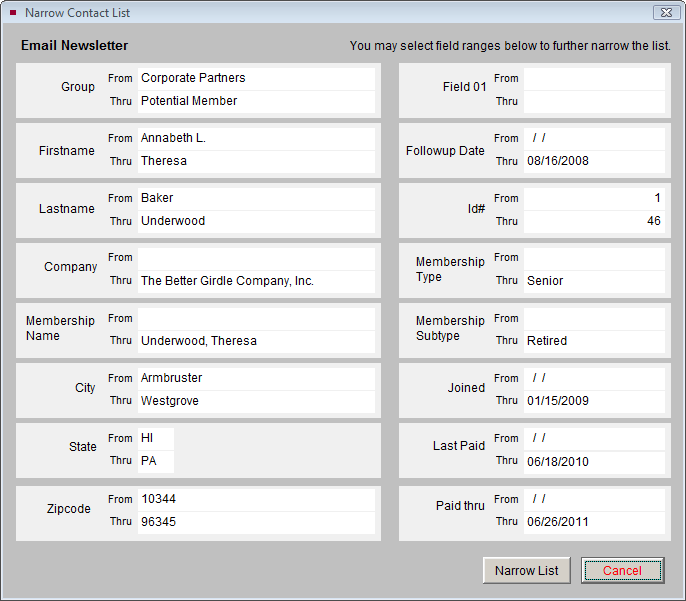Select the Membership Name Thru field
The height and width of the screenshot is (601, 686).
[x=255, y=341]
